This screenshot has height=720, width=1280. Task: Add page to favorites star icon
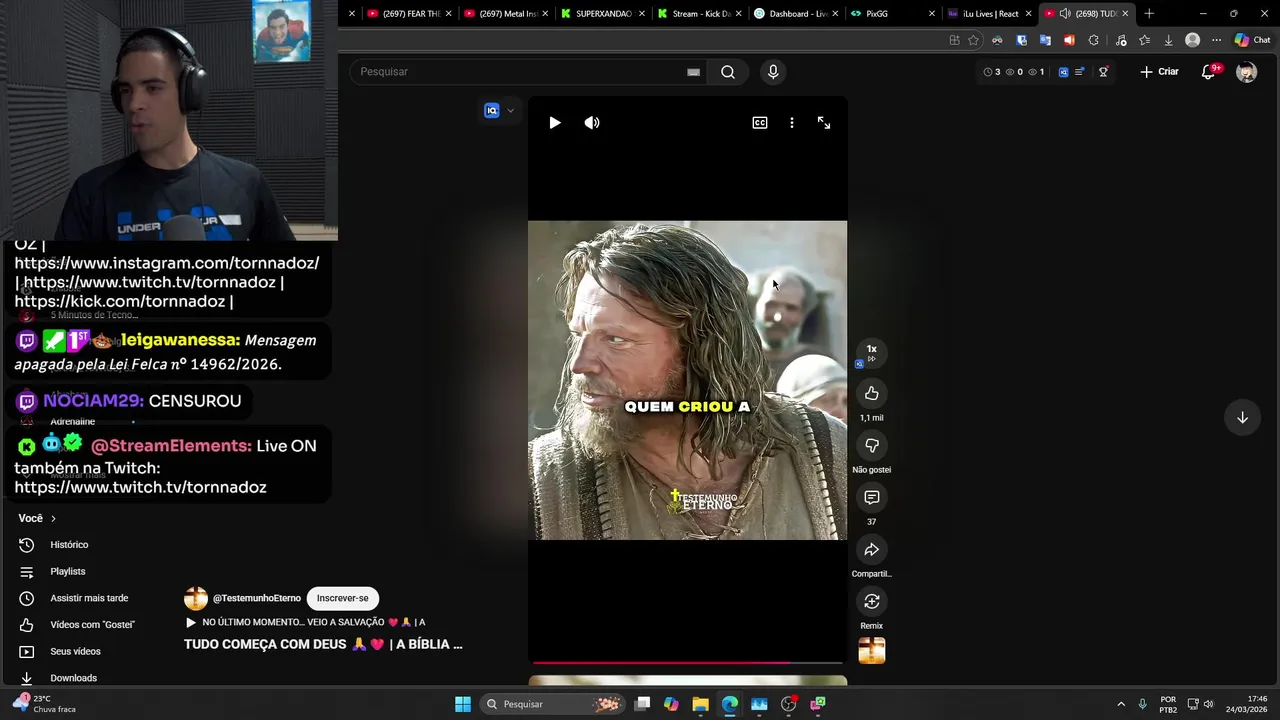(x=973, y=40)
